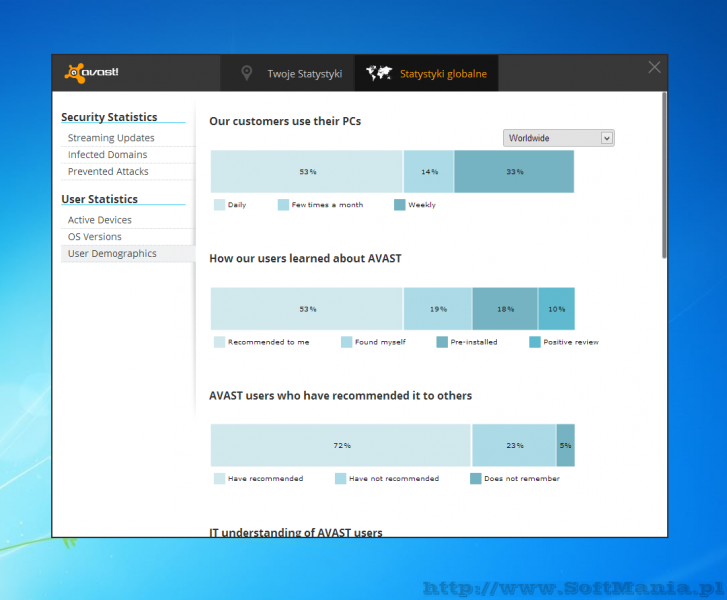Click the Daily legend color swatch
Image resolution: width=727 pixels, height=600 pixels.
click(x=219, y=204)
